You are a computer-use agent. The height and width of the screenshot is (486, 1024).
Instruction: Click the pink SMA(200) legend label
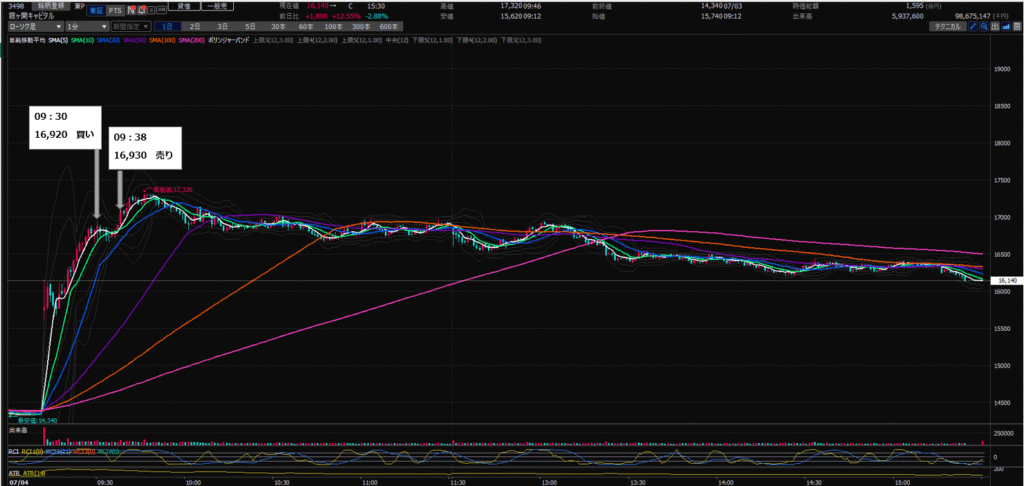tap(192, 40)
